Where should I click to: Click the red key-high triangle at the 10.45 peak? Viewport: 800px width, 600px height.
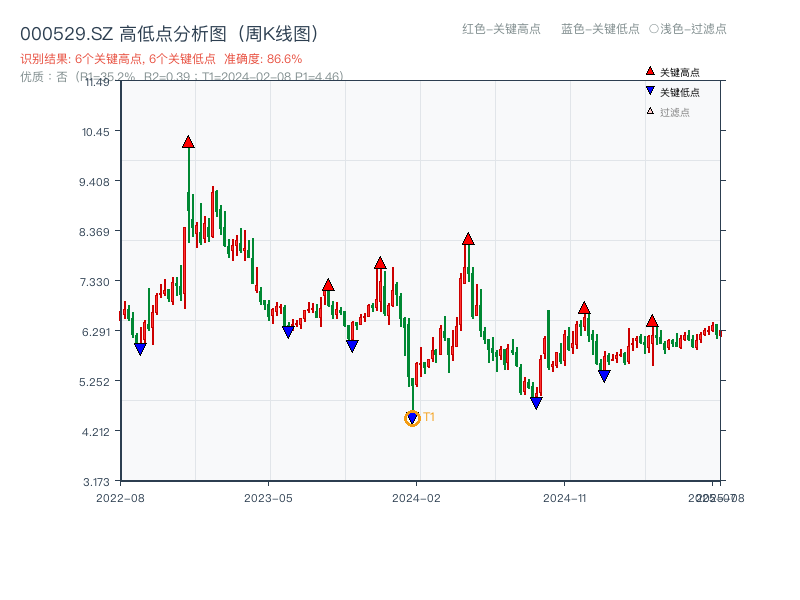pos(188,142)
